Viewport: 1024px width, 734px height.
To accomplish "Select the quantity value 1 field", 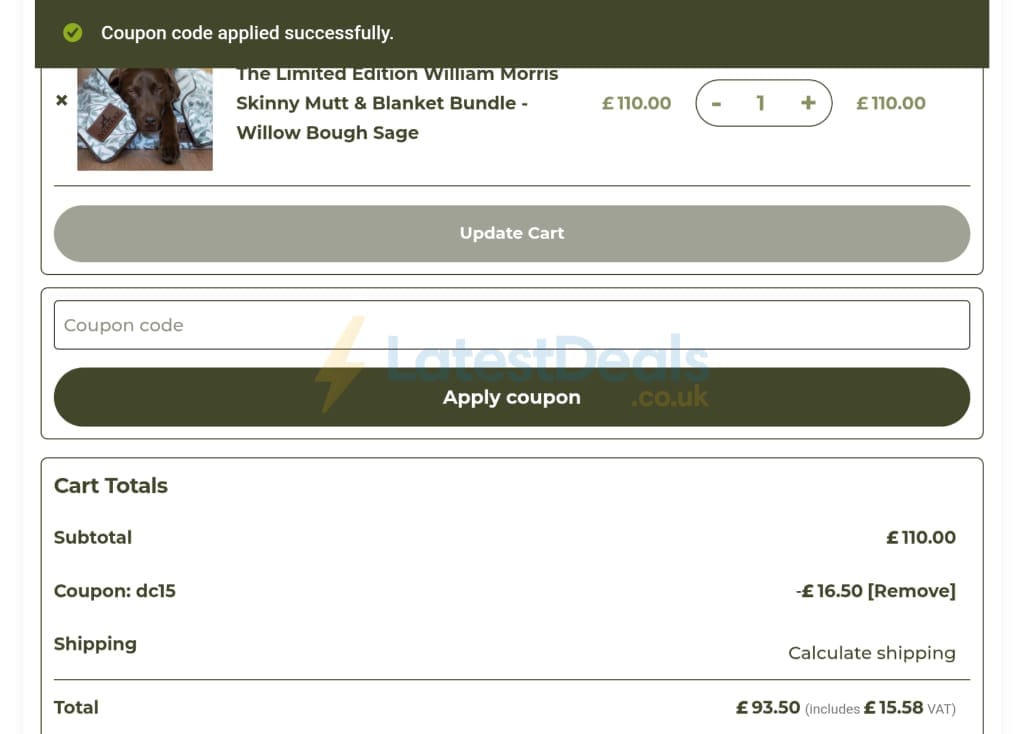I will click(x=761, y=103).
